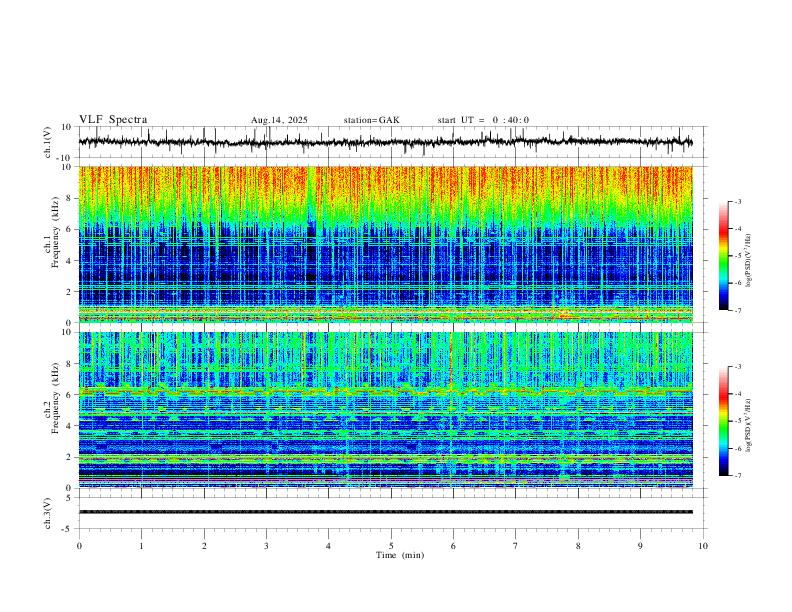
Task: Click the "4" kHz tick of ch.2 spectrogram
Action: [x=69, y=426]
